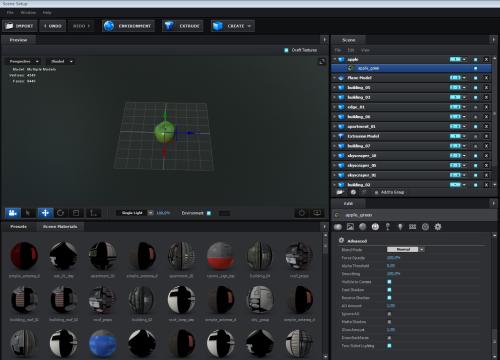The width and height of the screenshot is (500, 360).
Task: Toggle visibility of the Plane Model layer
Action: coord(475,78)
